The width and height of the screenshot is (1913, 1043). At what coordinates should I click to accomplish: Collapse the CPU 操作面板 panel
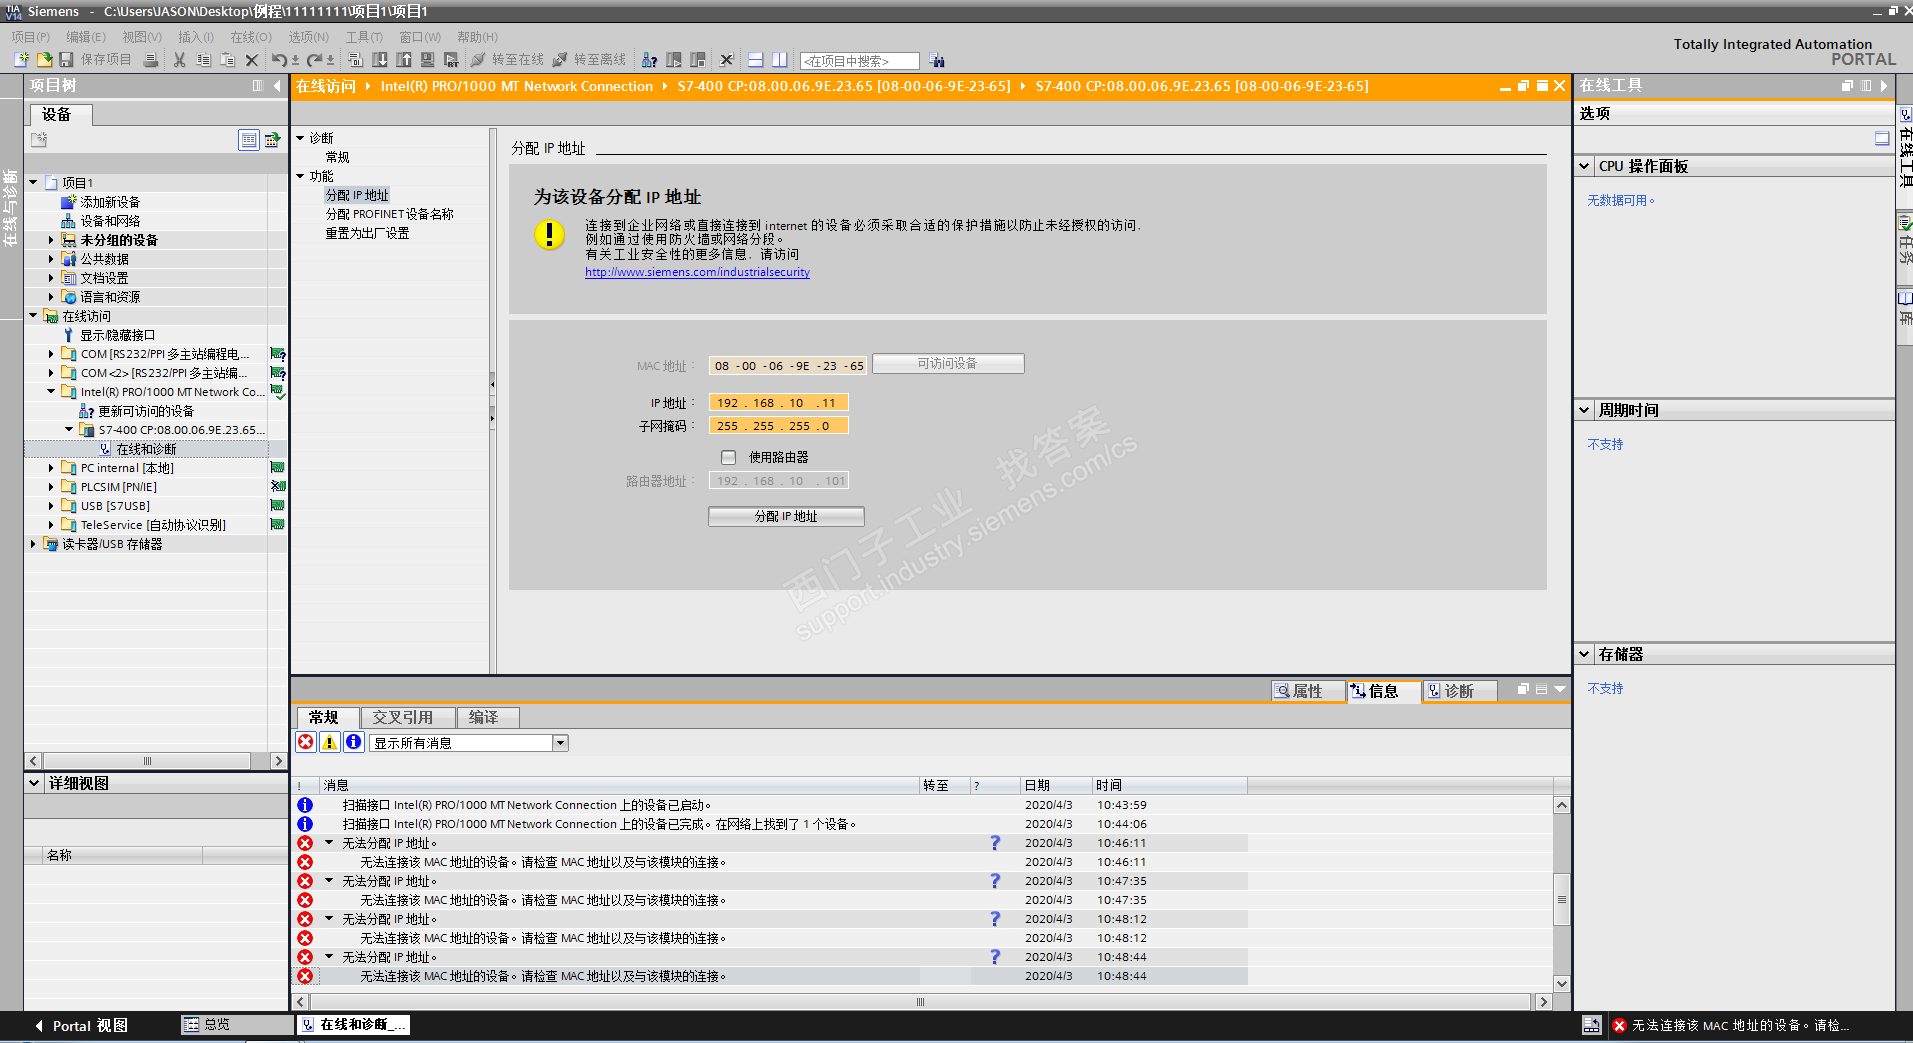pyautogui.click(x=1585, y=166)
